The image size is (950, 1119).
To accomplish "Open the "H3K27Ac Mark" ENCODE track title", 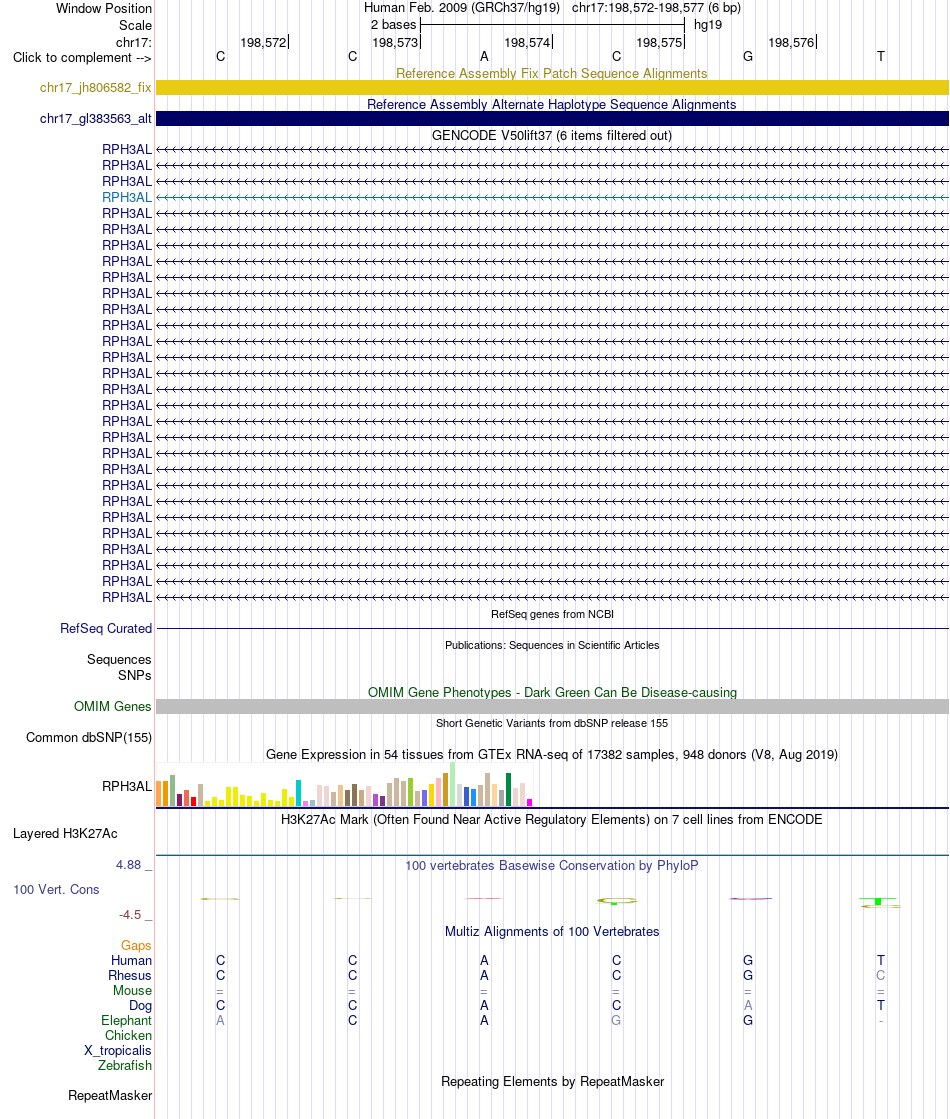I will (x=552, y=819).
